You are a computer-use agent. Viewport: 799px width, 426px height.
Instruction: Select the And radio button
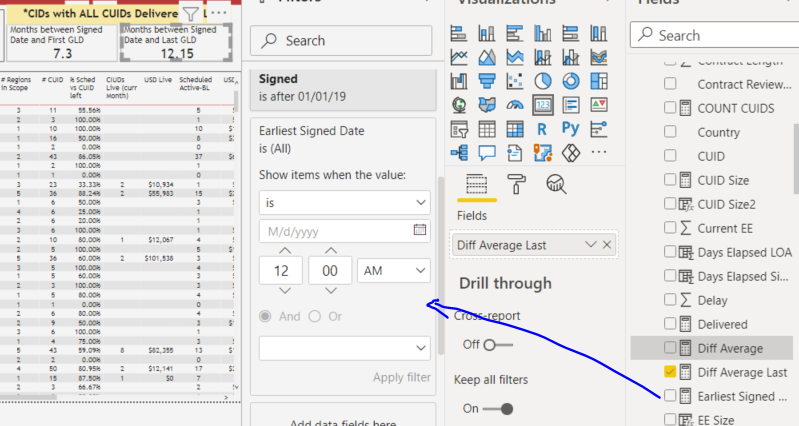(x=265, y=316)
